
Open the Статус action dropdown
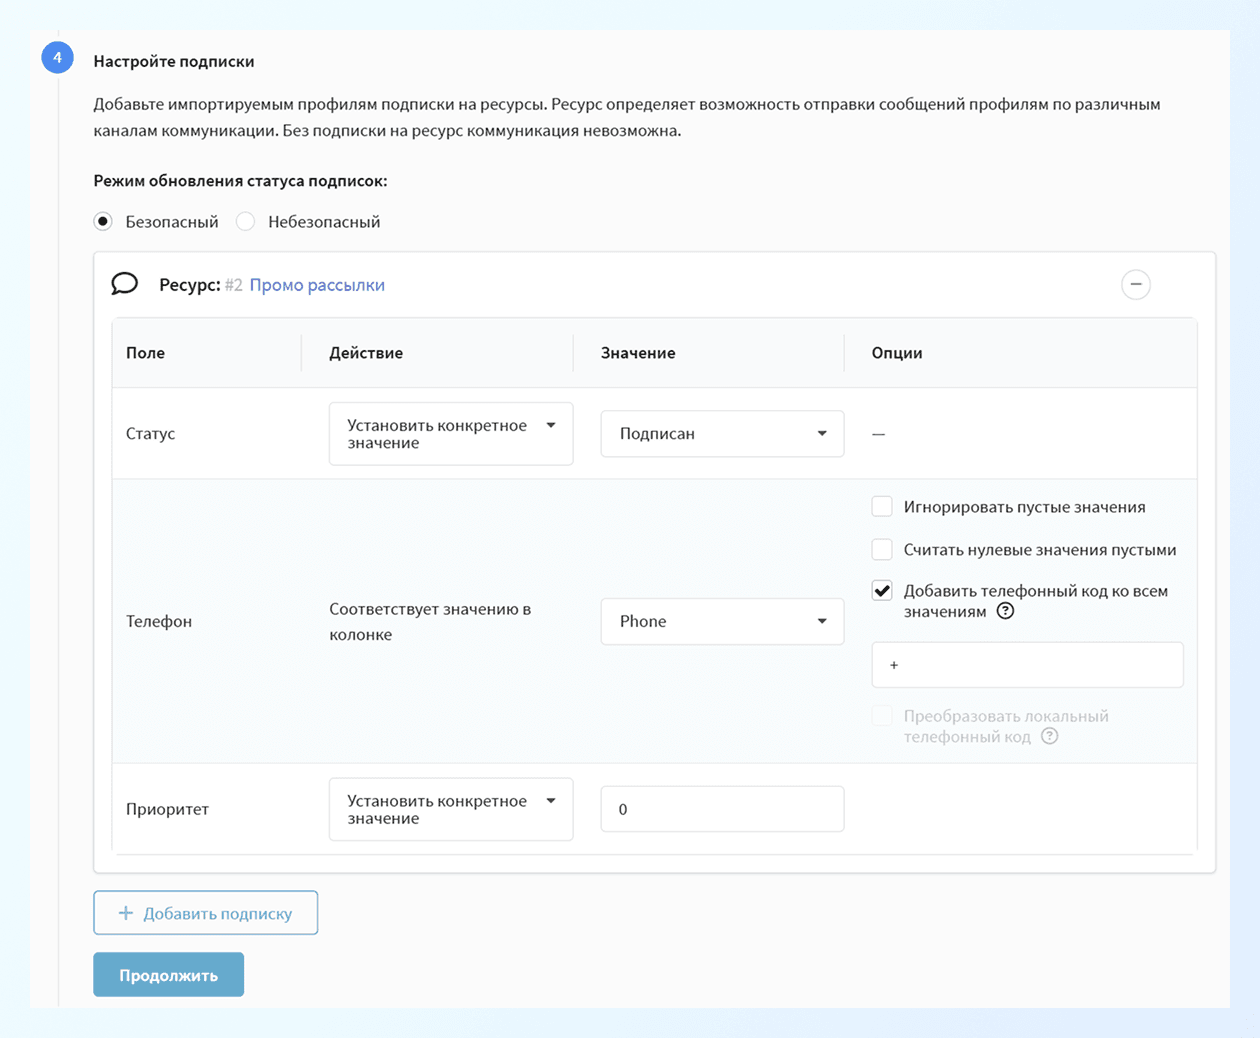(450, 434)
